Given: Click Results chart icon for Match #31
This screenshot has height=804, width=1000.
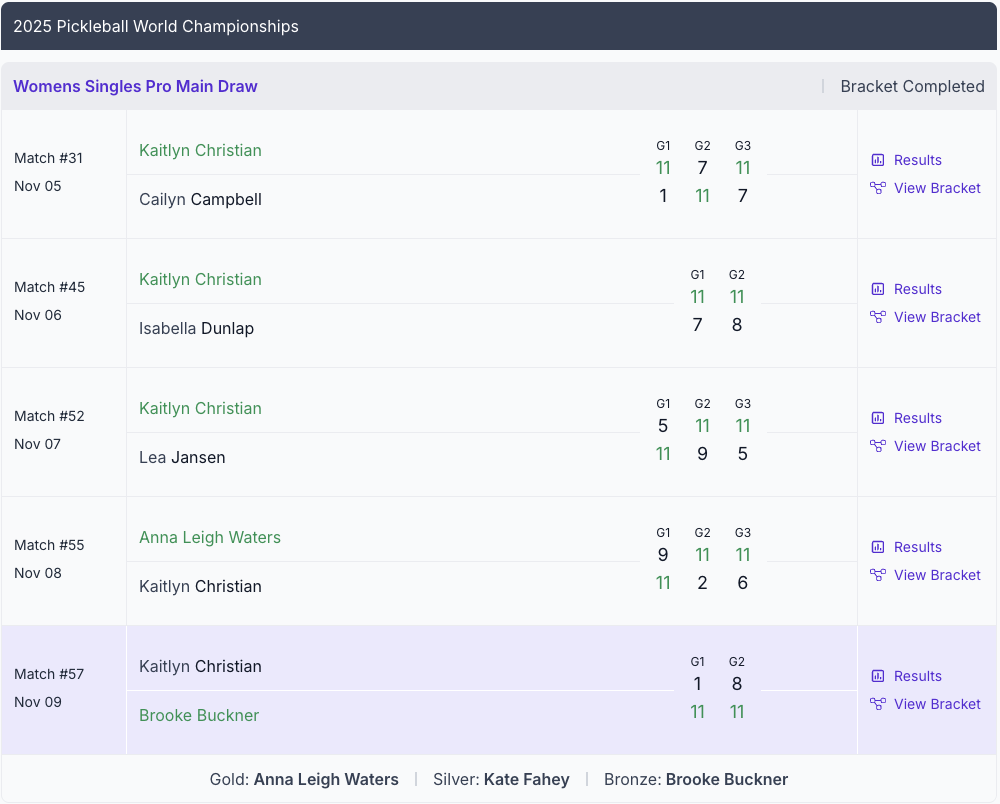Looking at the screenshot, I should point(878,160).
